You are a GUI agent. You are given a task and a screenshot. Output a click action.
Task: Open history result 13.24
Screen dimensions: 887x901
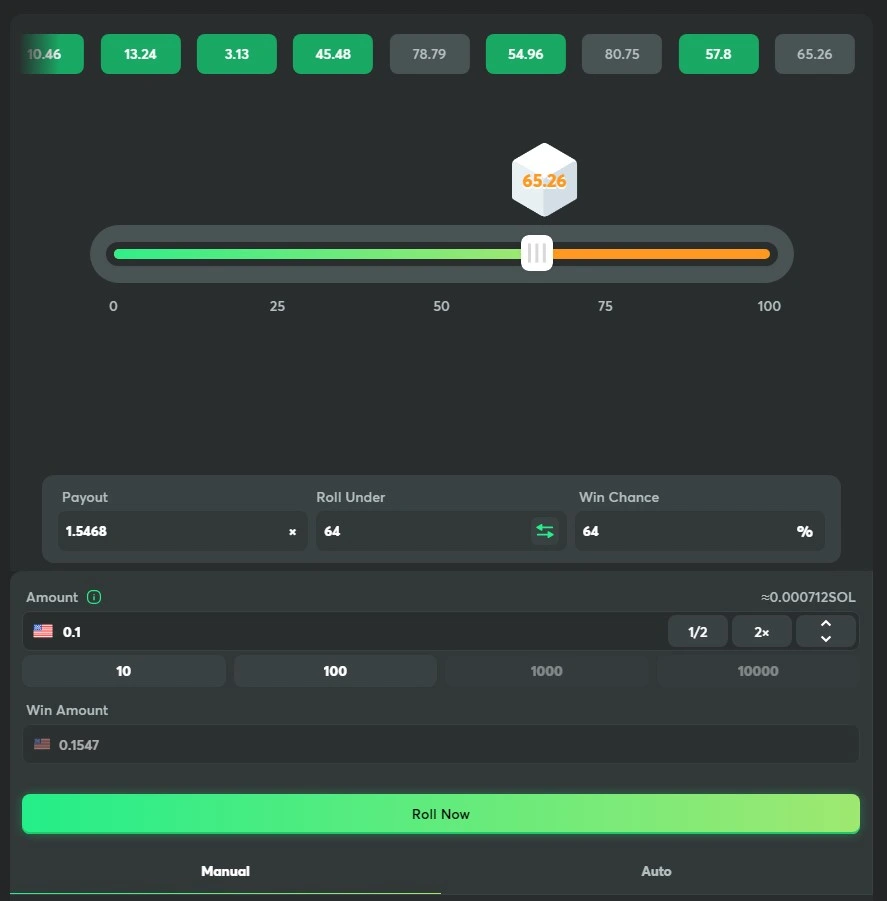click(141, 54)
